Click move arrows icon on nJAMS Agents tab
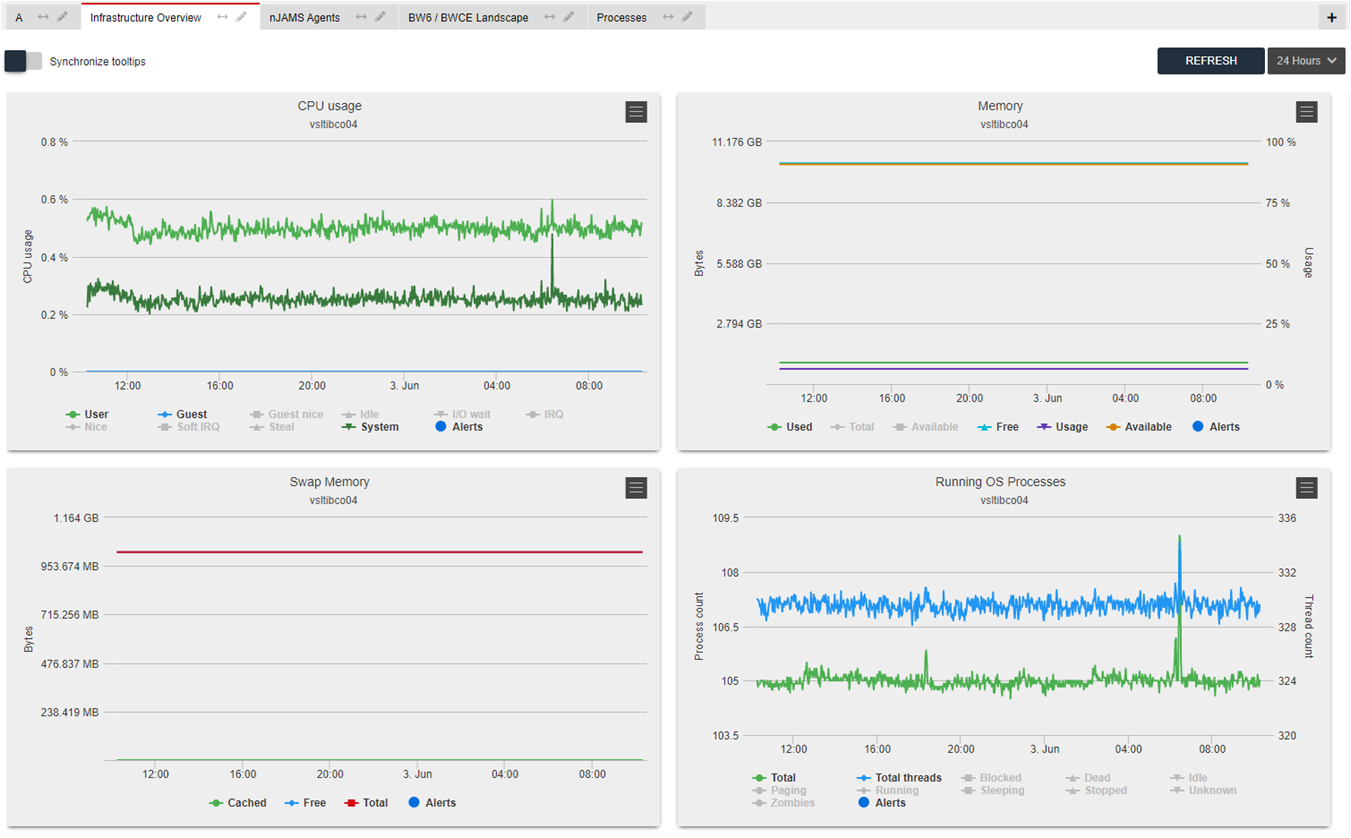Viewport: 1351px width, 838px height. (x=361, y=17)
